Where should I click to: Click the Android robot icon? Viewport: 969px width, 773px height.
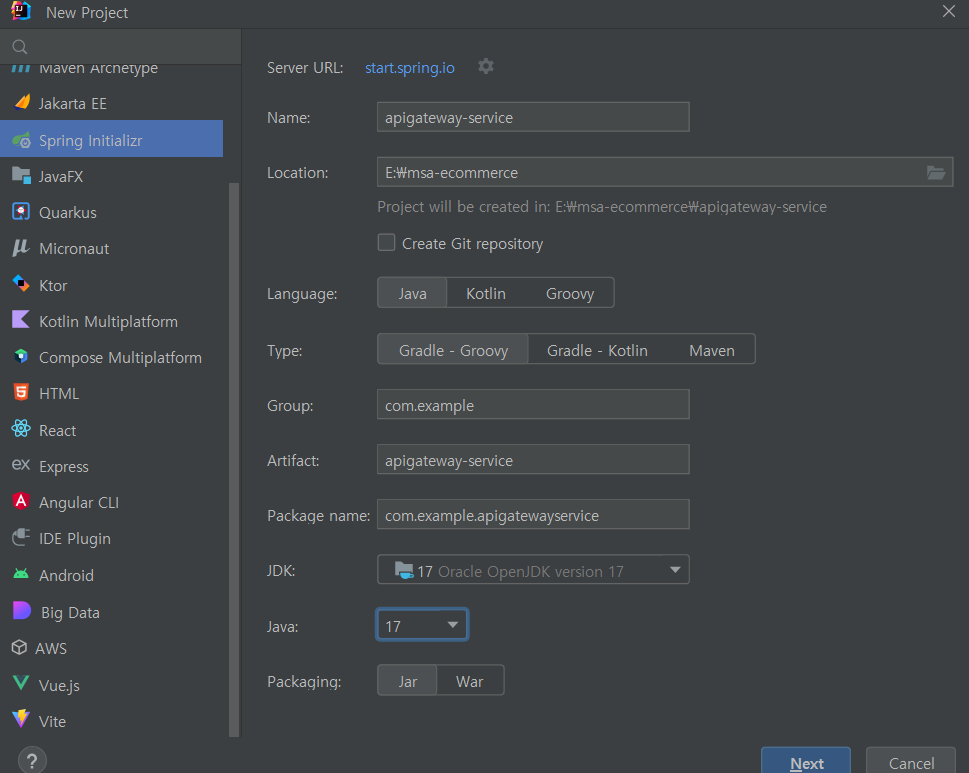[21, 574]
